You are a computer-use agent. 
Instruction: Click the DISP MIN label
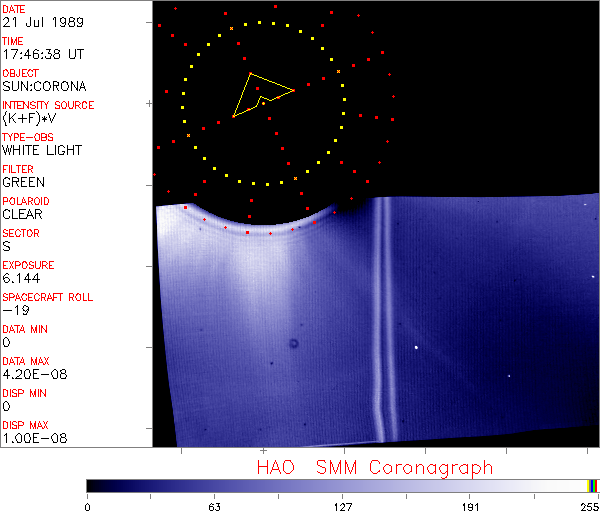pyautogui.click(x=24, y=393)
